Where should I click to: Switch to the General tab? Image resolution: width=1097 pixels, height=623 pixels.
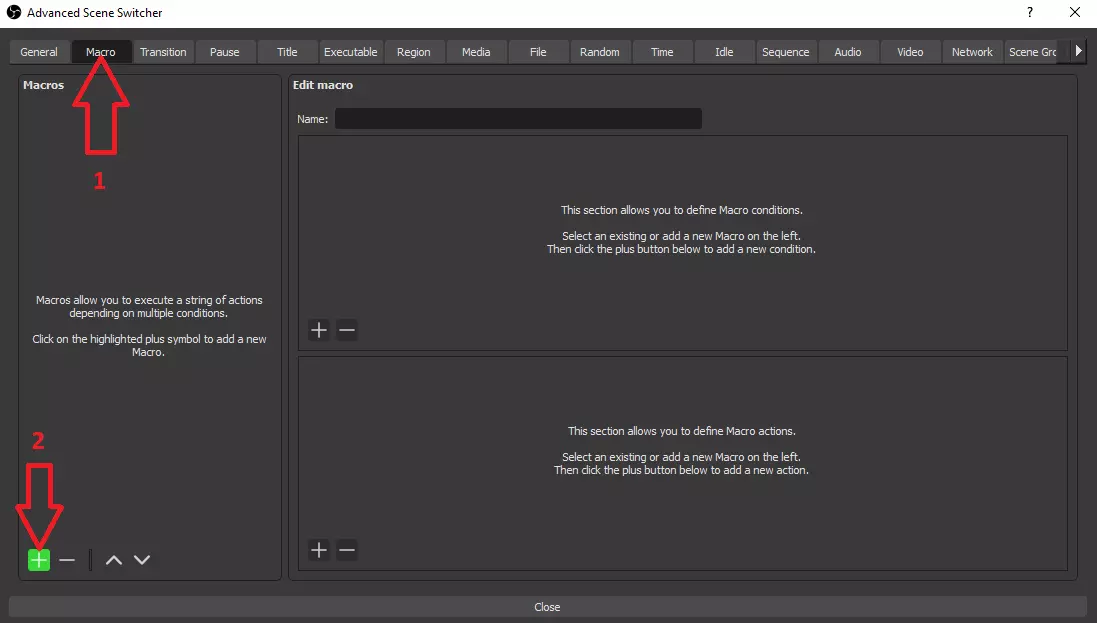[x=39, y=52]
